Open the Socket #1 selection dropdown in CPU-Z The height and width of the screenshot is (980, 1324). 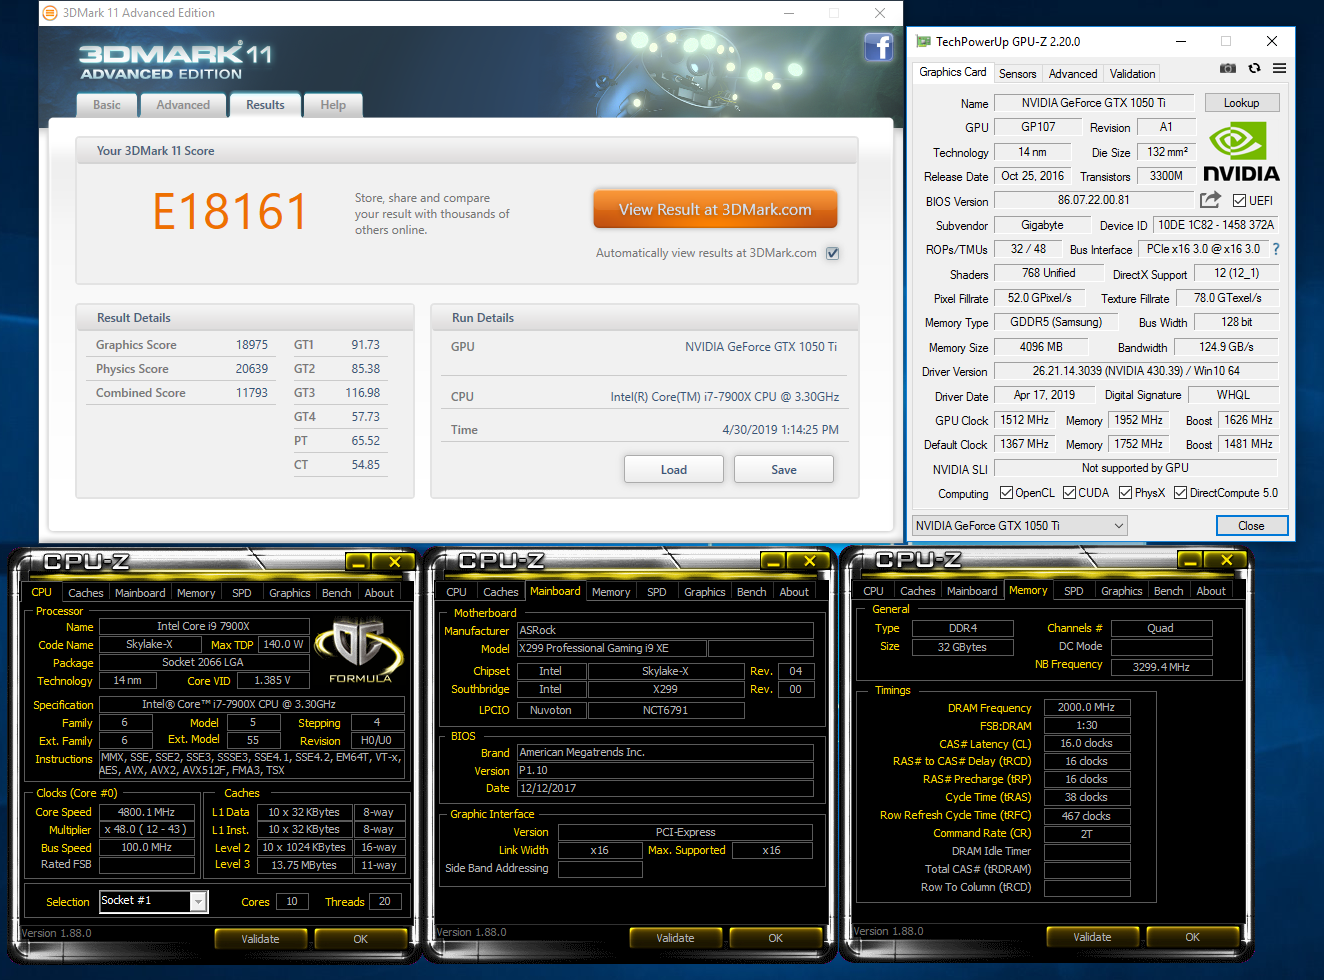pos(154,901)
